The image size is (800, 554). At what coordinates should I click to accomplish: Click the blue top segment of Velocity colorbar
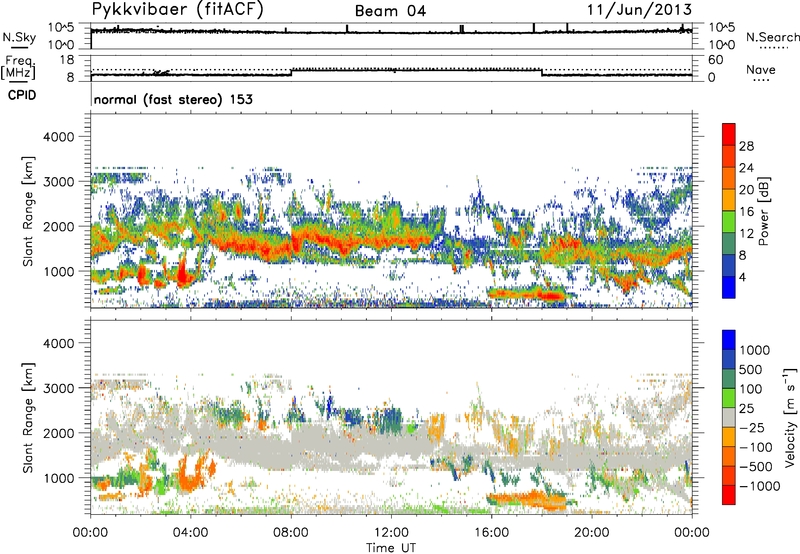729,340
